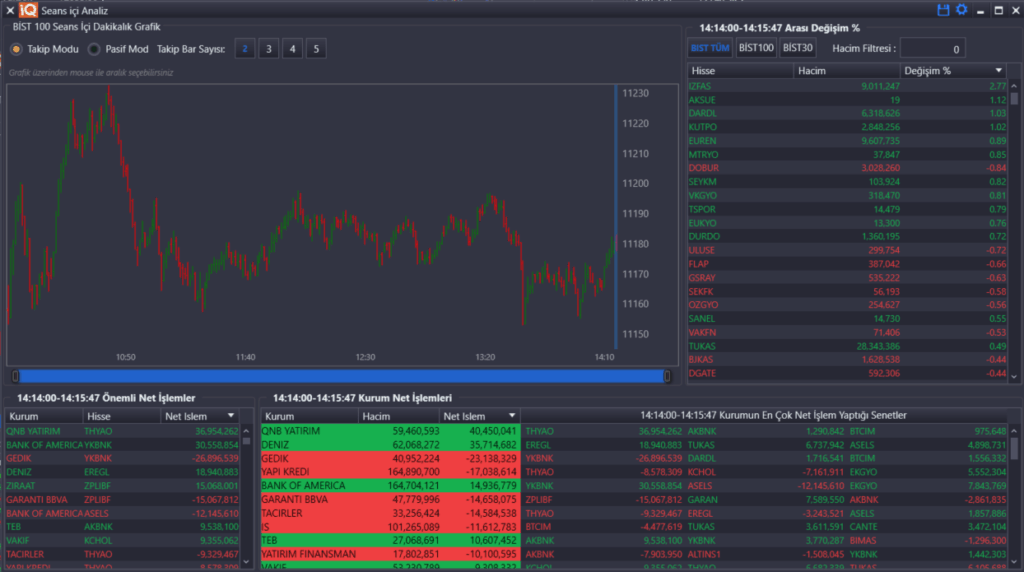Select VKGYO row in change table
The width and height of the screenshot is (1024, 572).
click(x=848, y=196)
